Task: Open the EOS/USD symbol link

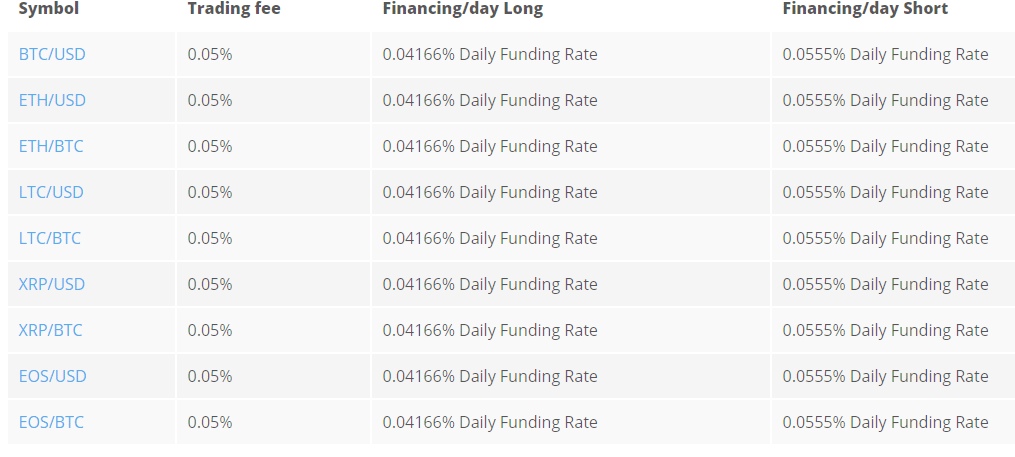Action: point(53,376)
